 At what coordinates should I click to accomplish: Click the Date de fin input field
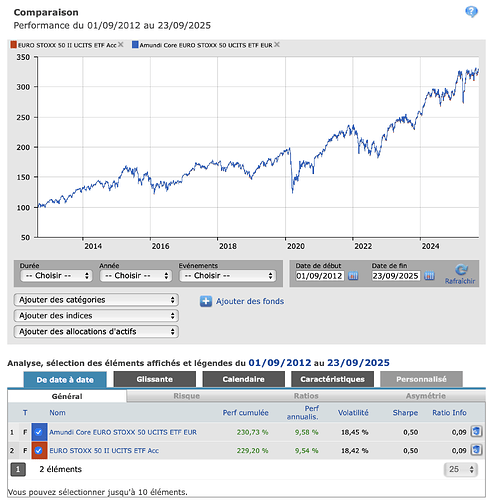coord(396,276)
